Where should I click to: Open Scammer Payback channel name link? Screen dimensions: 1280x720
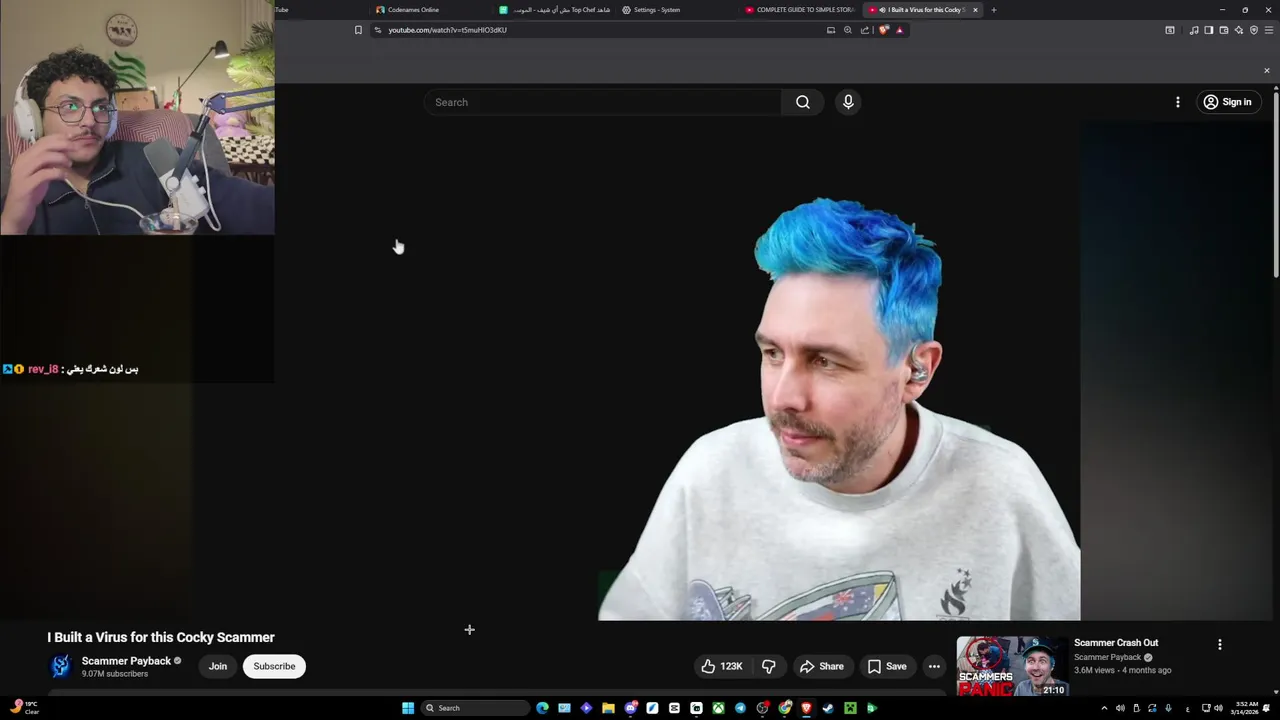click(126, 661)
